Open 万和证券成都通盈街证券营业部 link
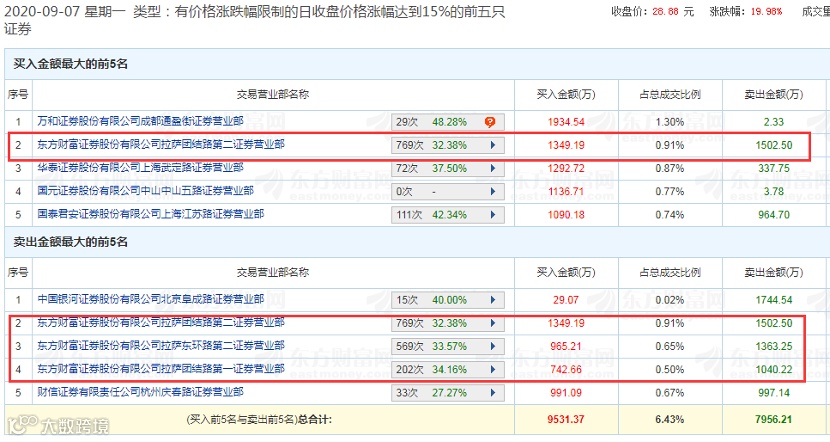The image size is (830, 442). point(140,121)
